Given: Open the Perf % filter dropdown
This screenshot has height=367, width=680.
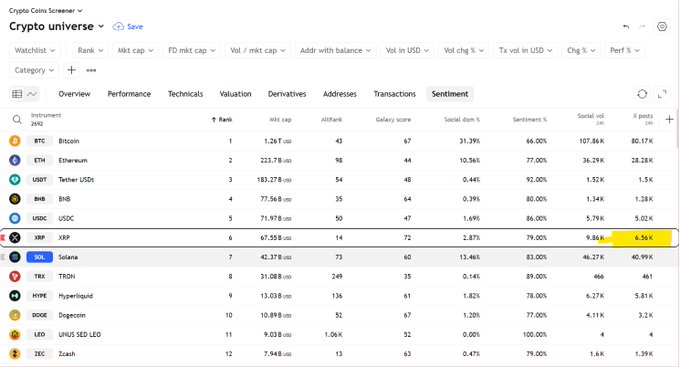Looking at the screenshot, I should click(624, 50).
